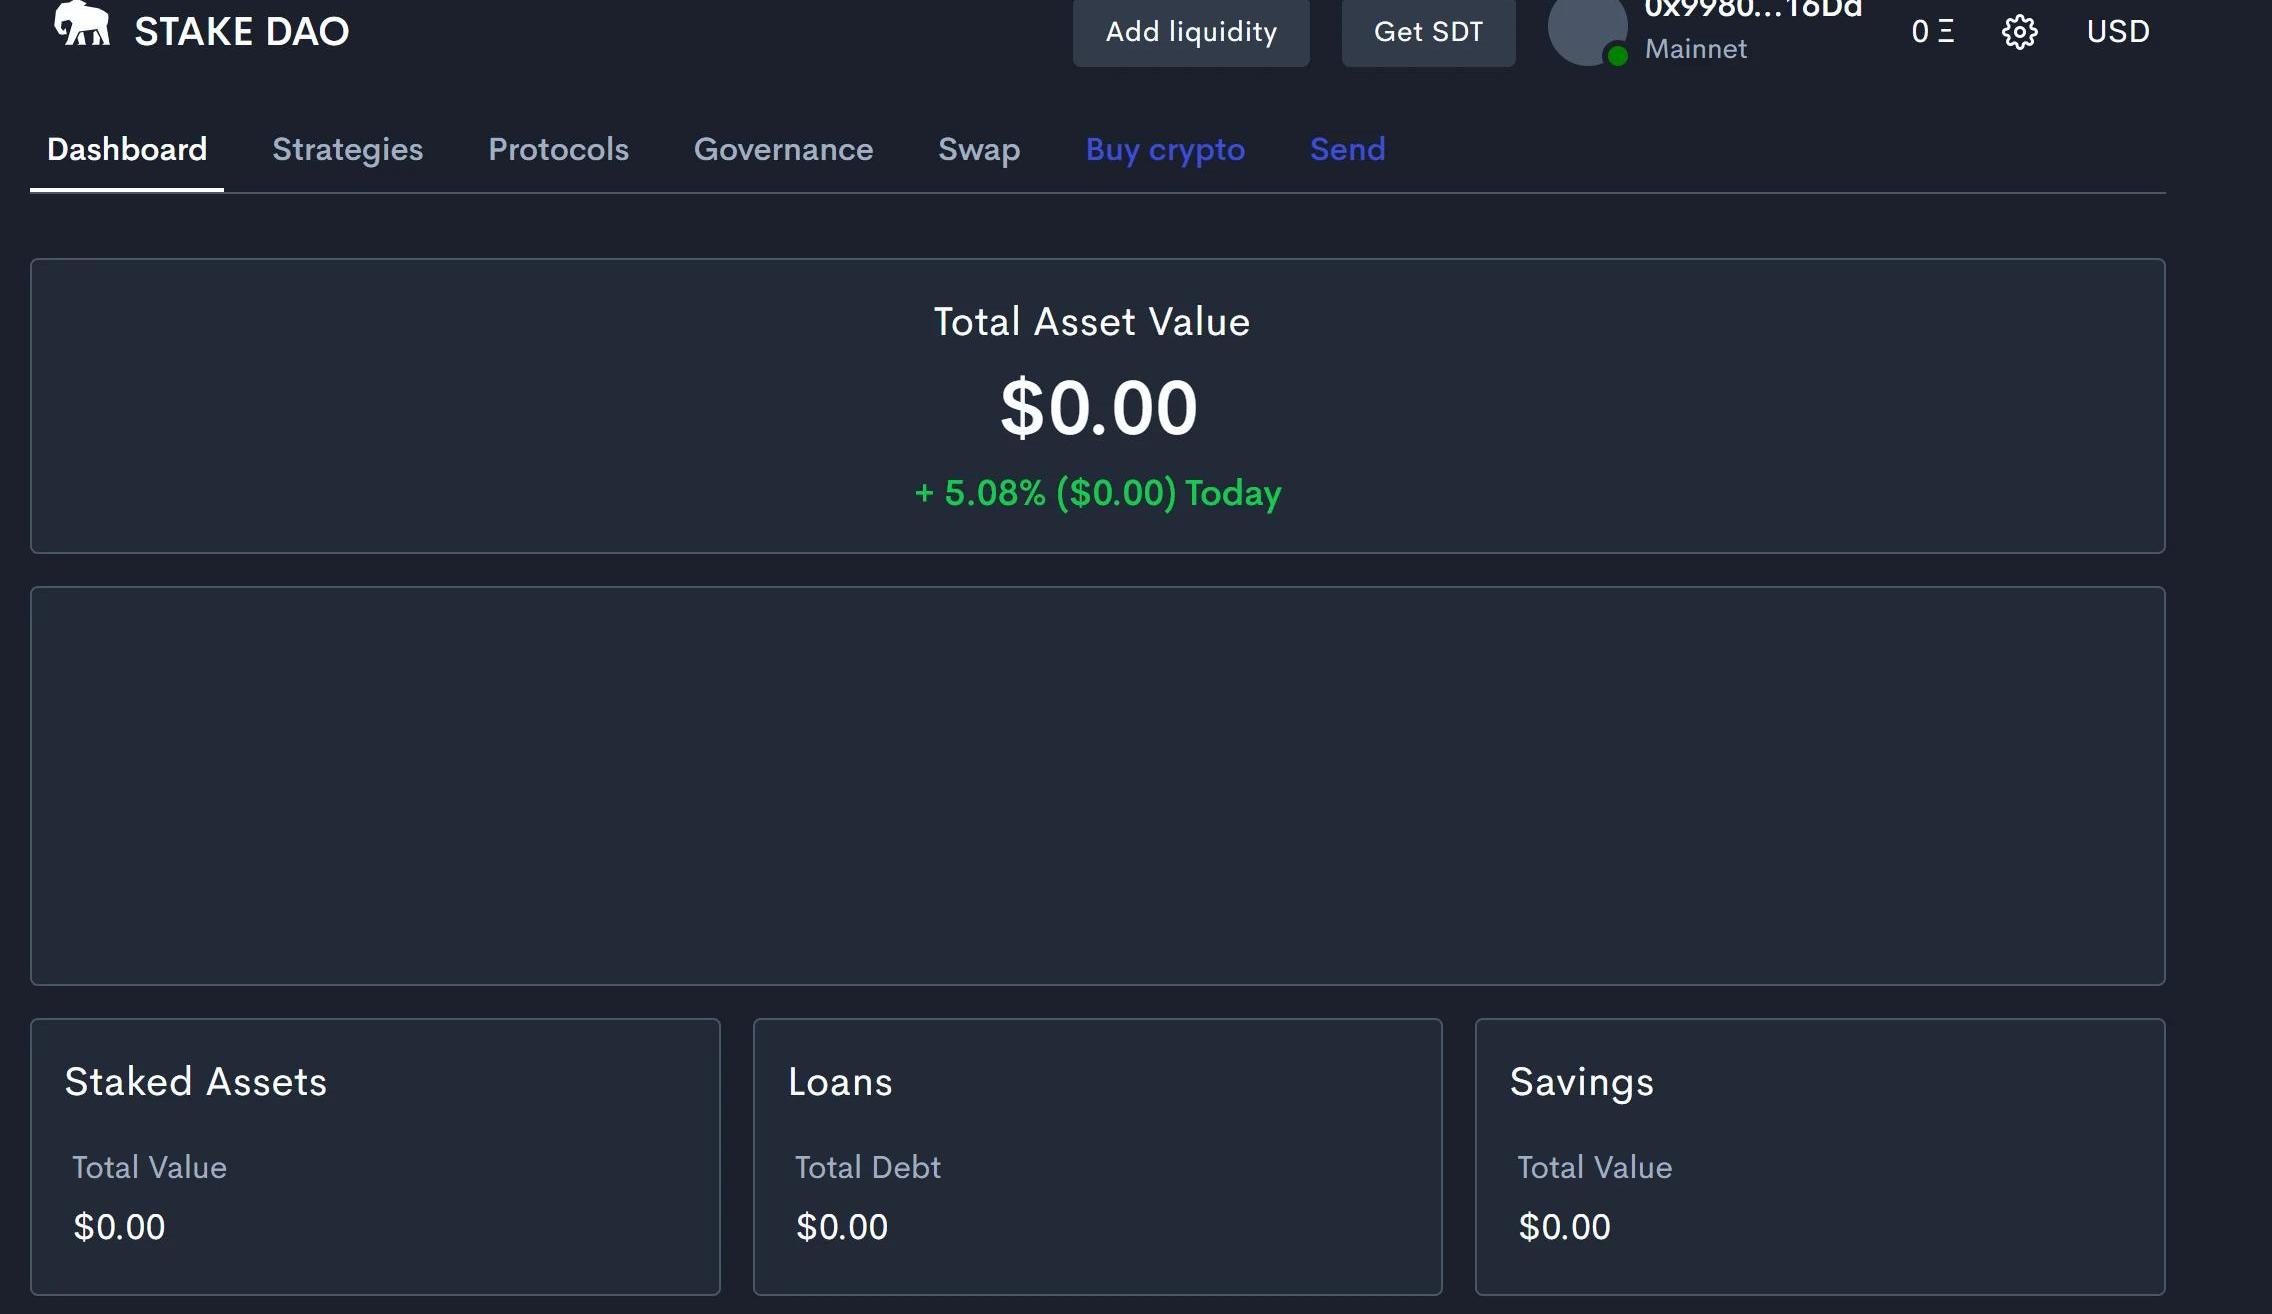The height and width of the screenshot is (1314, 2272).
Task: Open the Protocols tab
Action: (558, 150)
